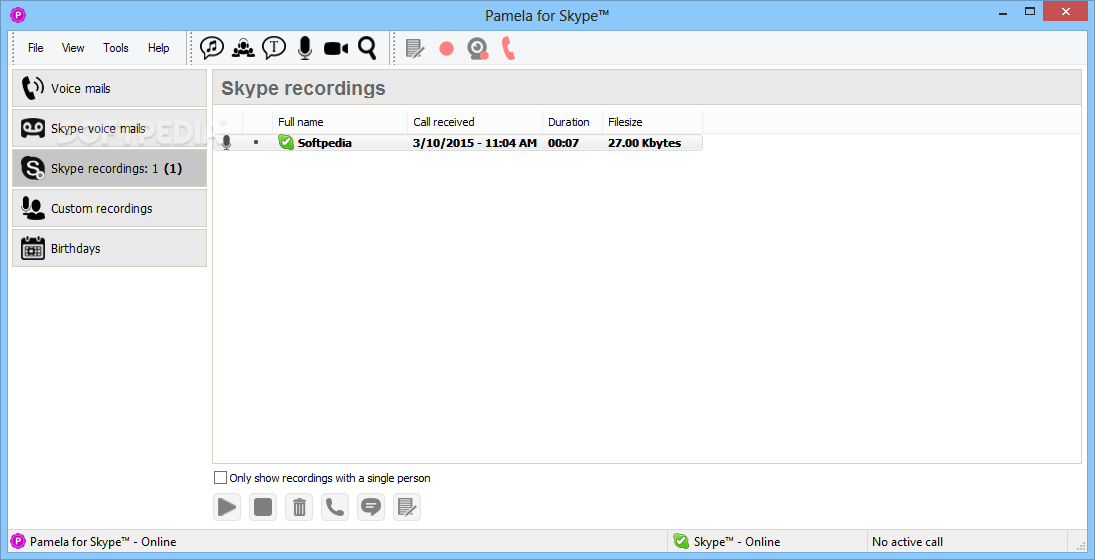Select the Softpedia recording row
Viewport: 1095px width, 560px height.
[x=458, y=142]
